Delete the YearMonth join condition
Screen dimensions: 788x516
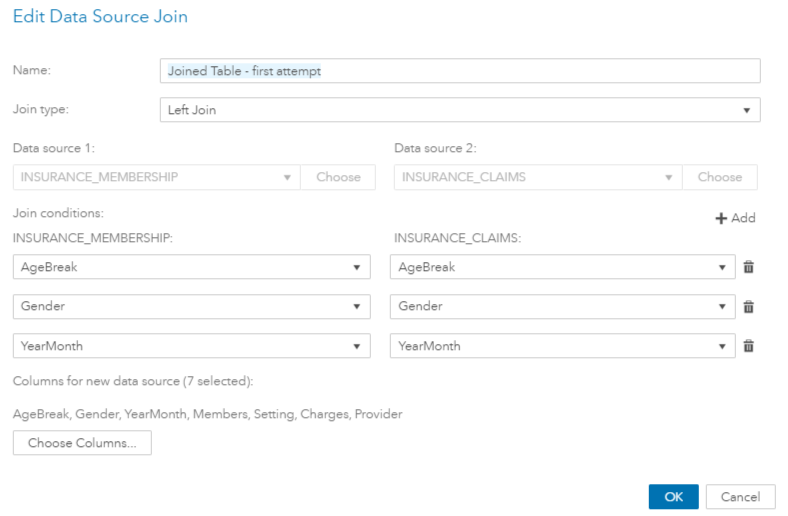click(748, 346)
